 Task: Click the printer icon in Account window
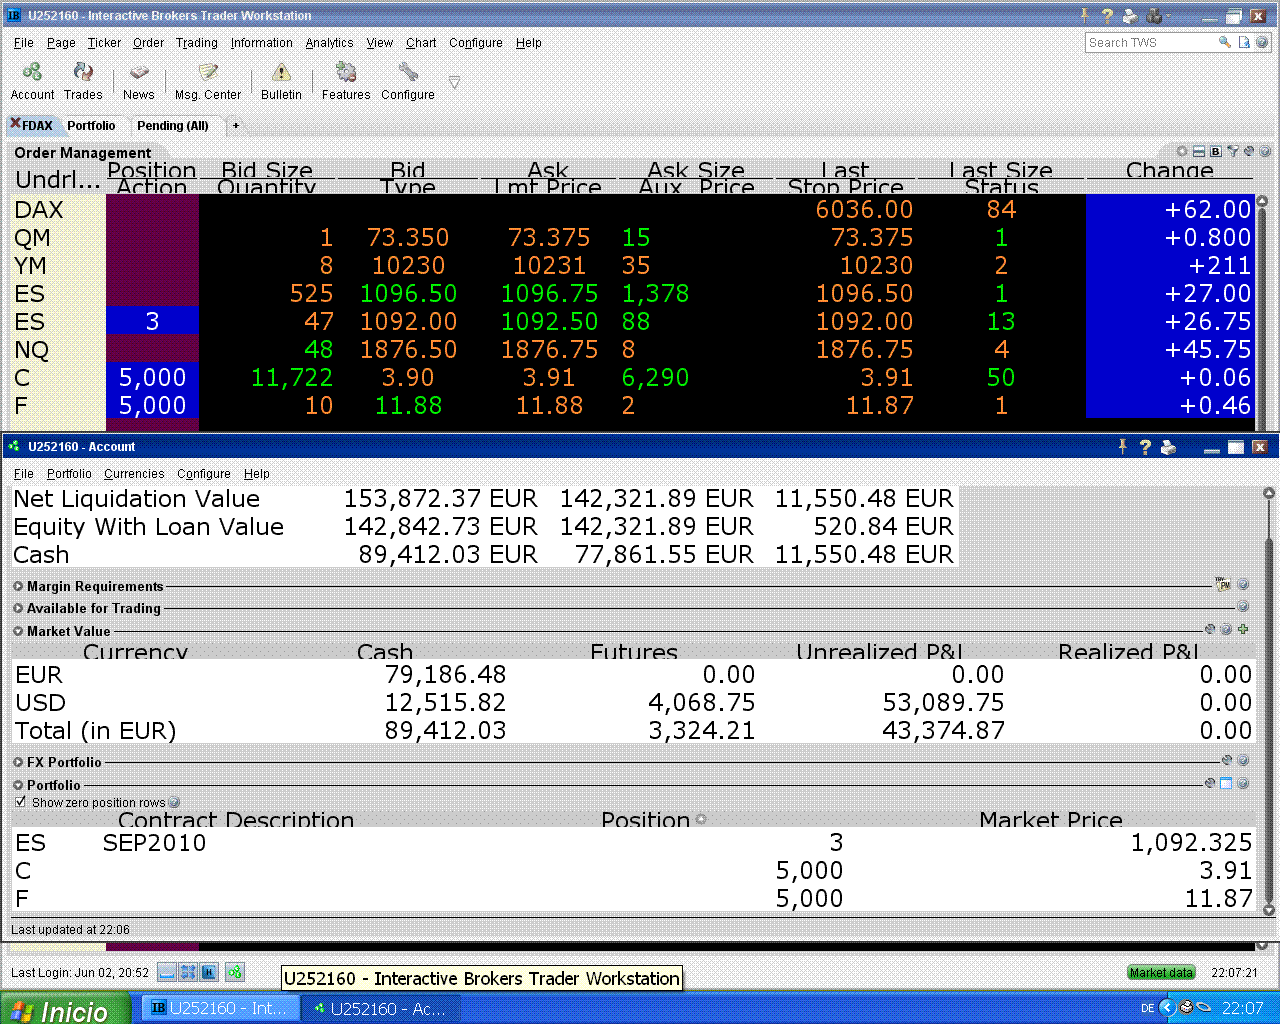coord(1168,447)
